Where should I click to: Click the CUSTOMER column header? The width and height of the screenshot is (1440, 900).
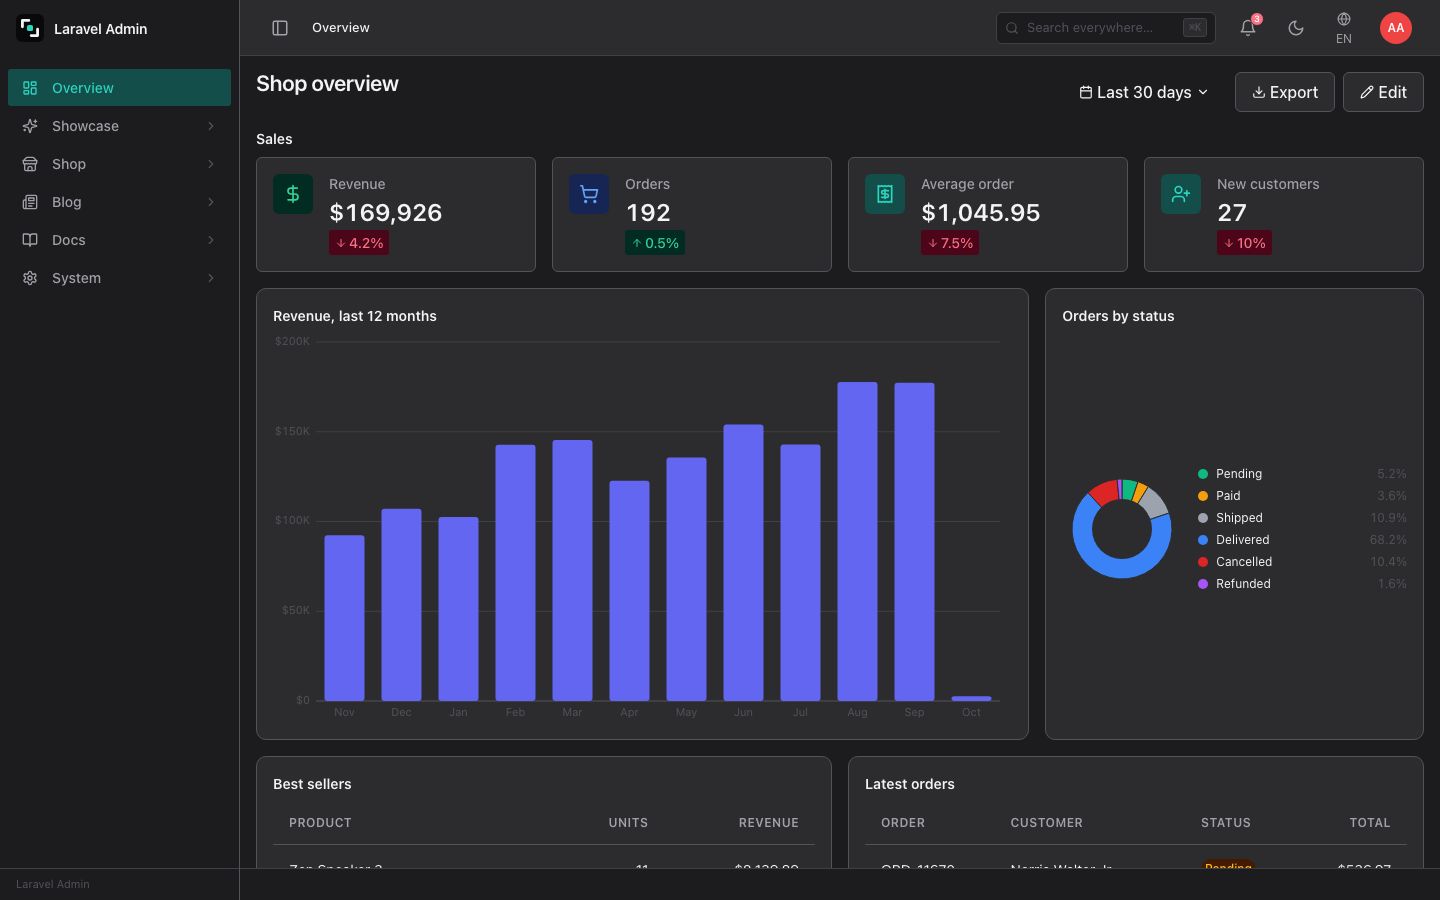[1046, 823]
